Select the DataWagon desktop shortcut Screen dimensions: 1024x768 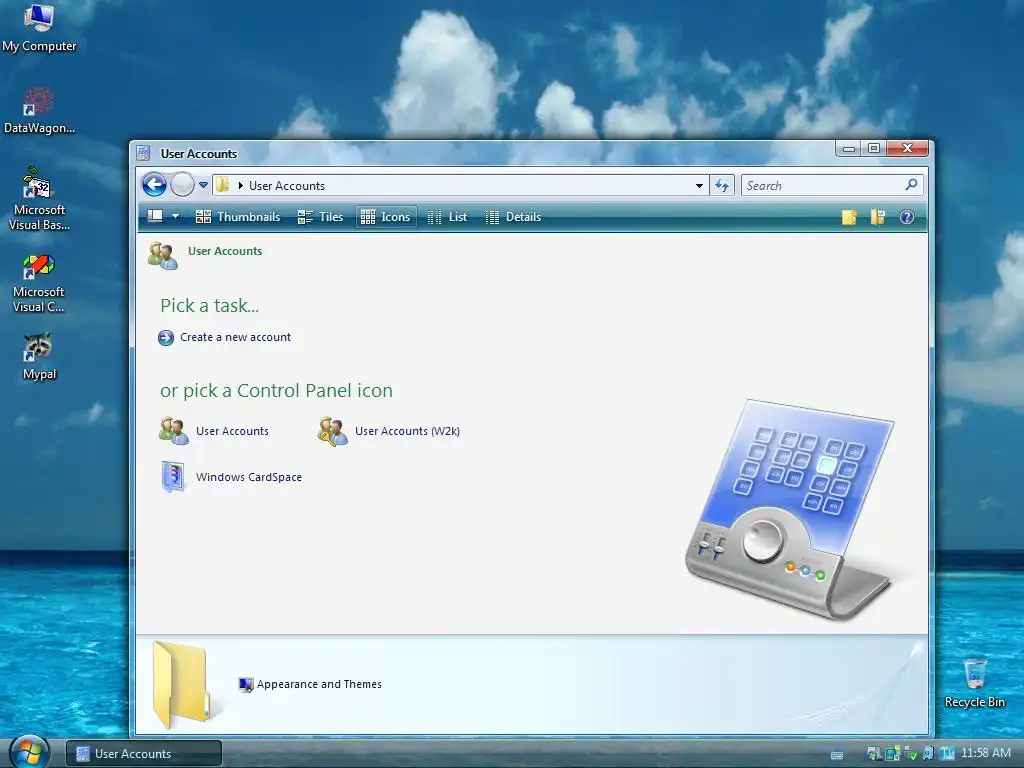pyautogui.click(x=39, y=110)
